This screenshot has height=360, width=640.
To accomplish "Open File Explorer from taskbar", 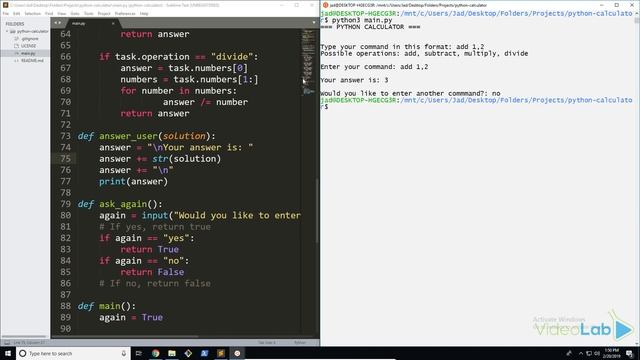I will coord(172,353).
